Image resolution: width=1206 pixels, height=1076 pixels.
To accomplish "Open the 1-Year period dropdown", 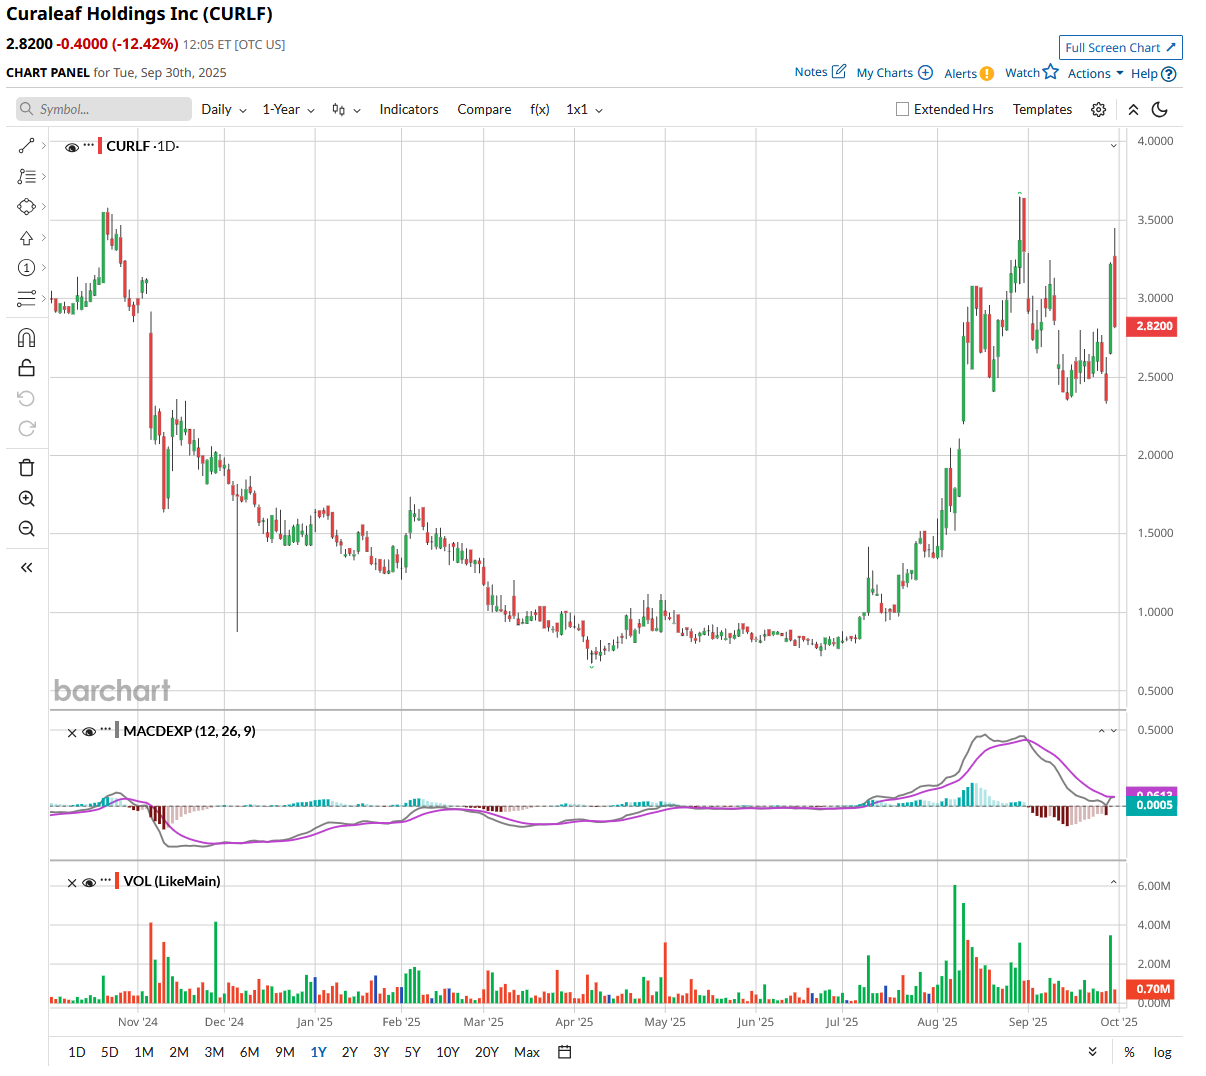I will (288, 110).
